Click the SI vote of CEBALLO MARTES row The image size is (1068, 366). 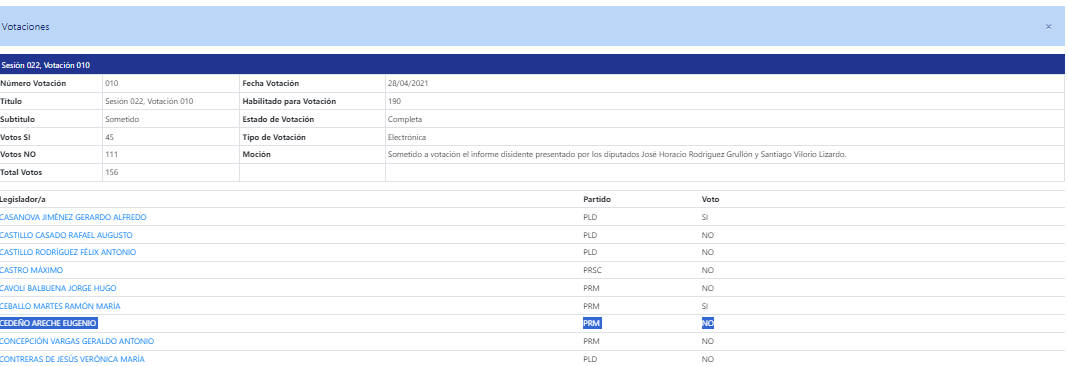[705, 306]
